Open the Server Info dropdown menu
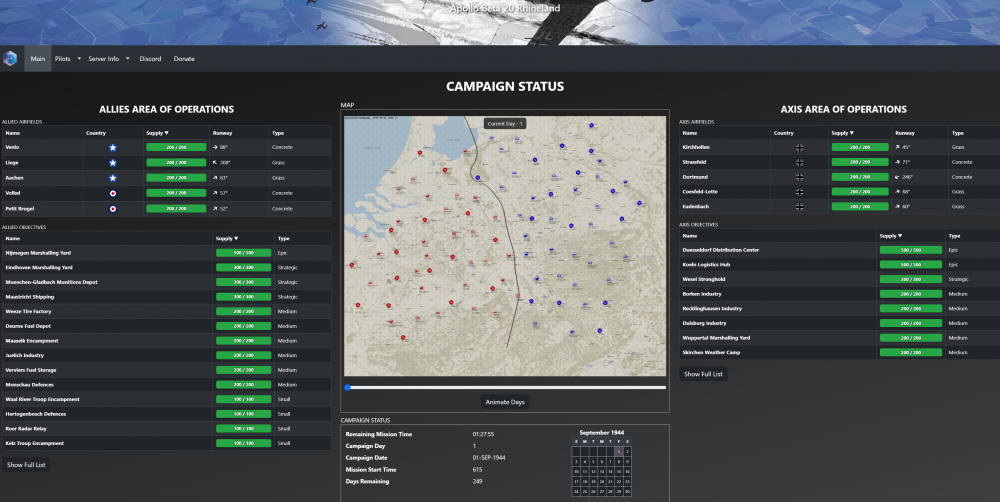1000x502 pixels. pyautogui.click(x=108, y=59)
